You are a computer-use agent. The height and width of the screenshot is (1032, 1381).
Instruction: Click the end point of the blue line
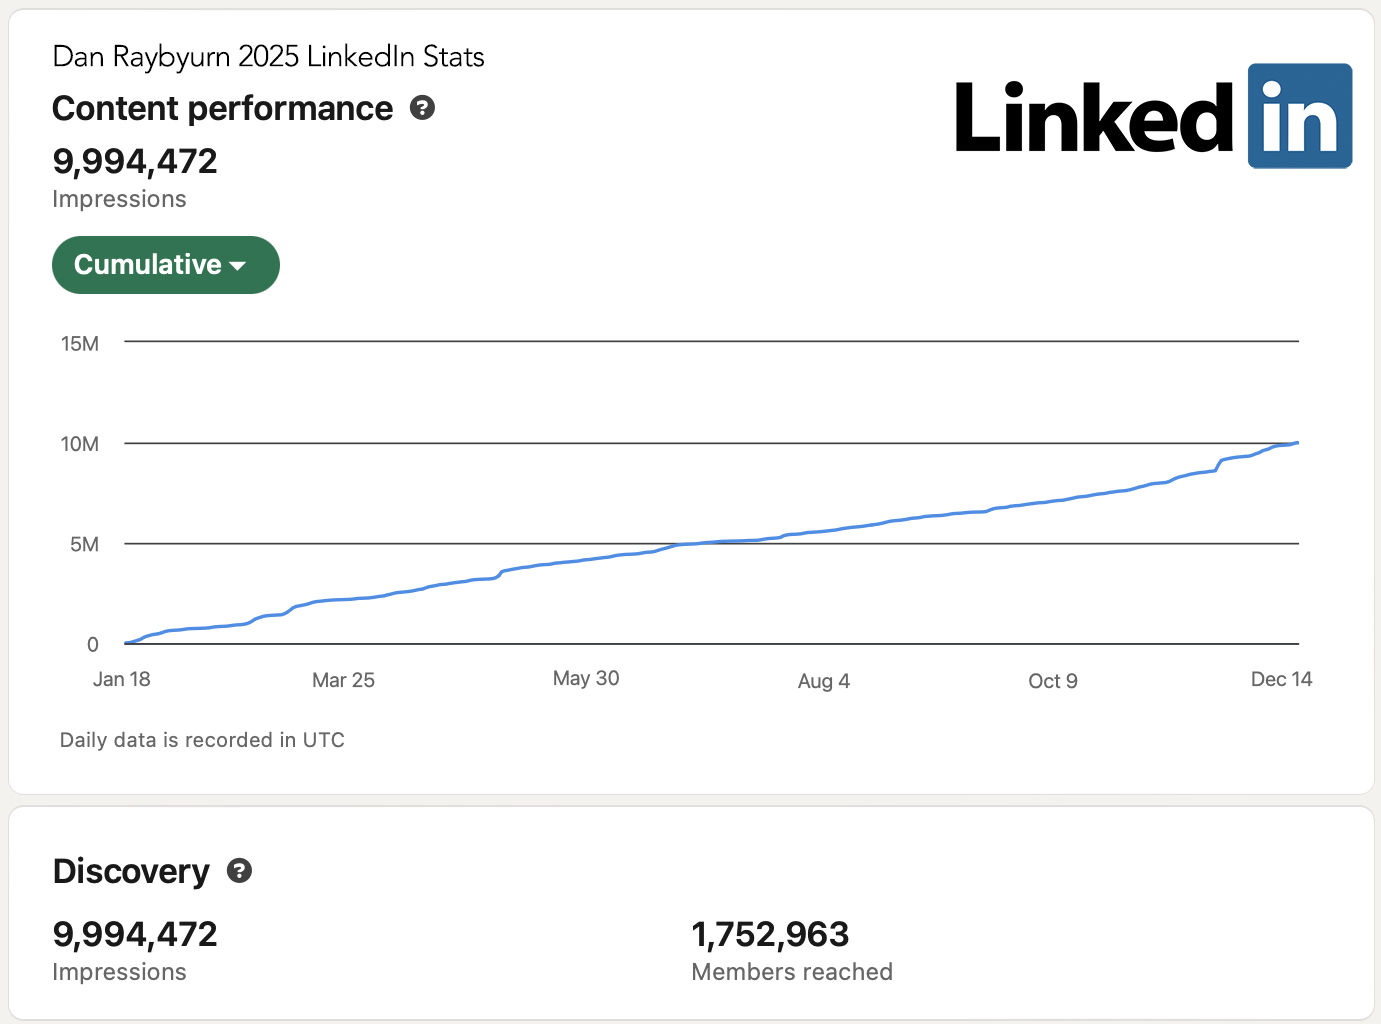click(1297, 443)
